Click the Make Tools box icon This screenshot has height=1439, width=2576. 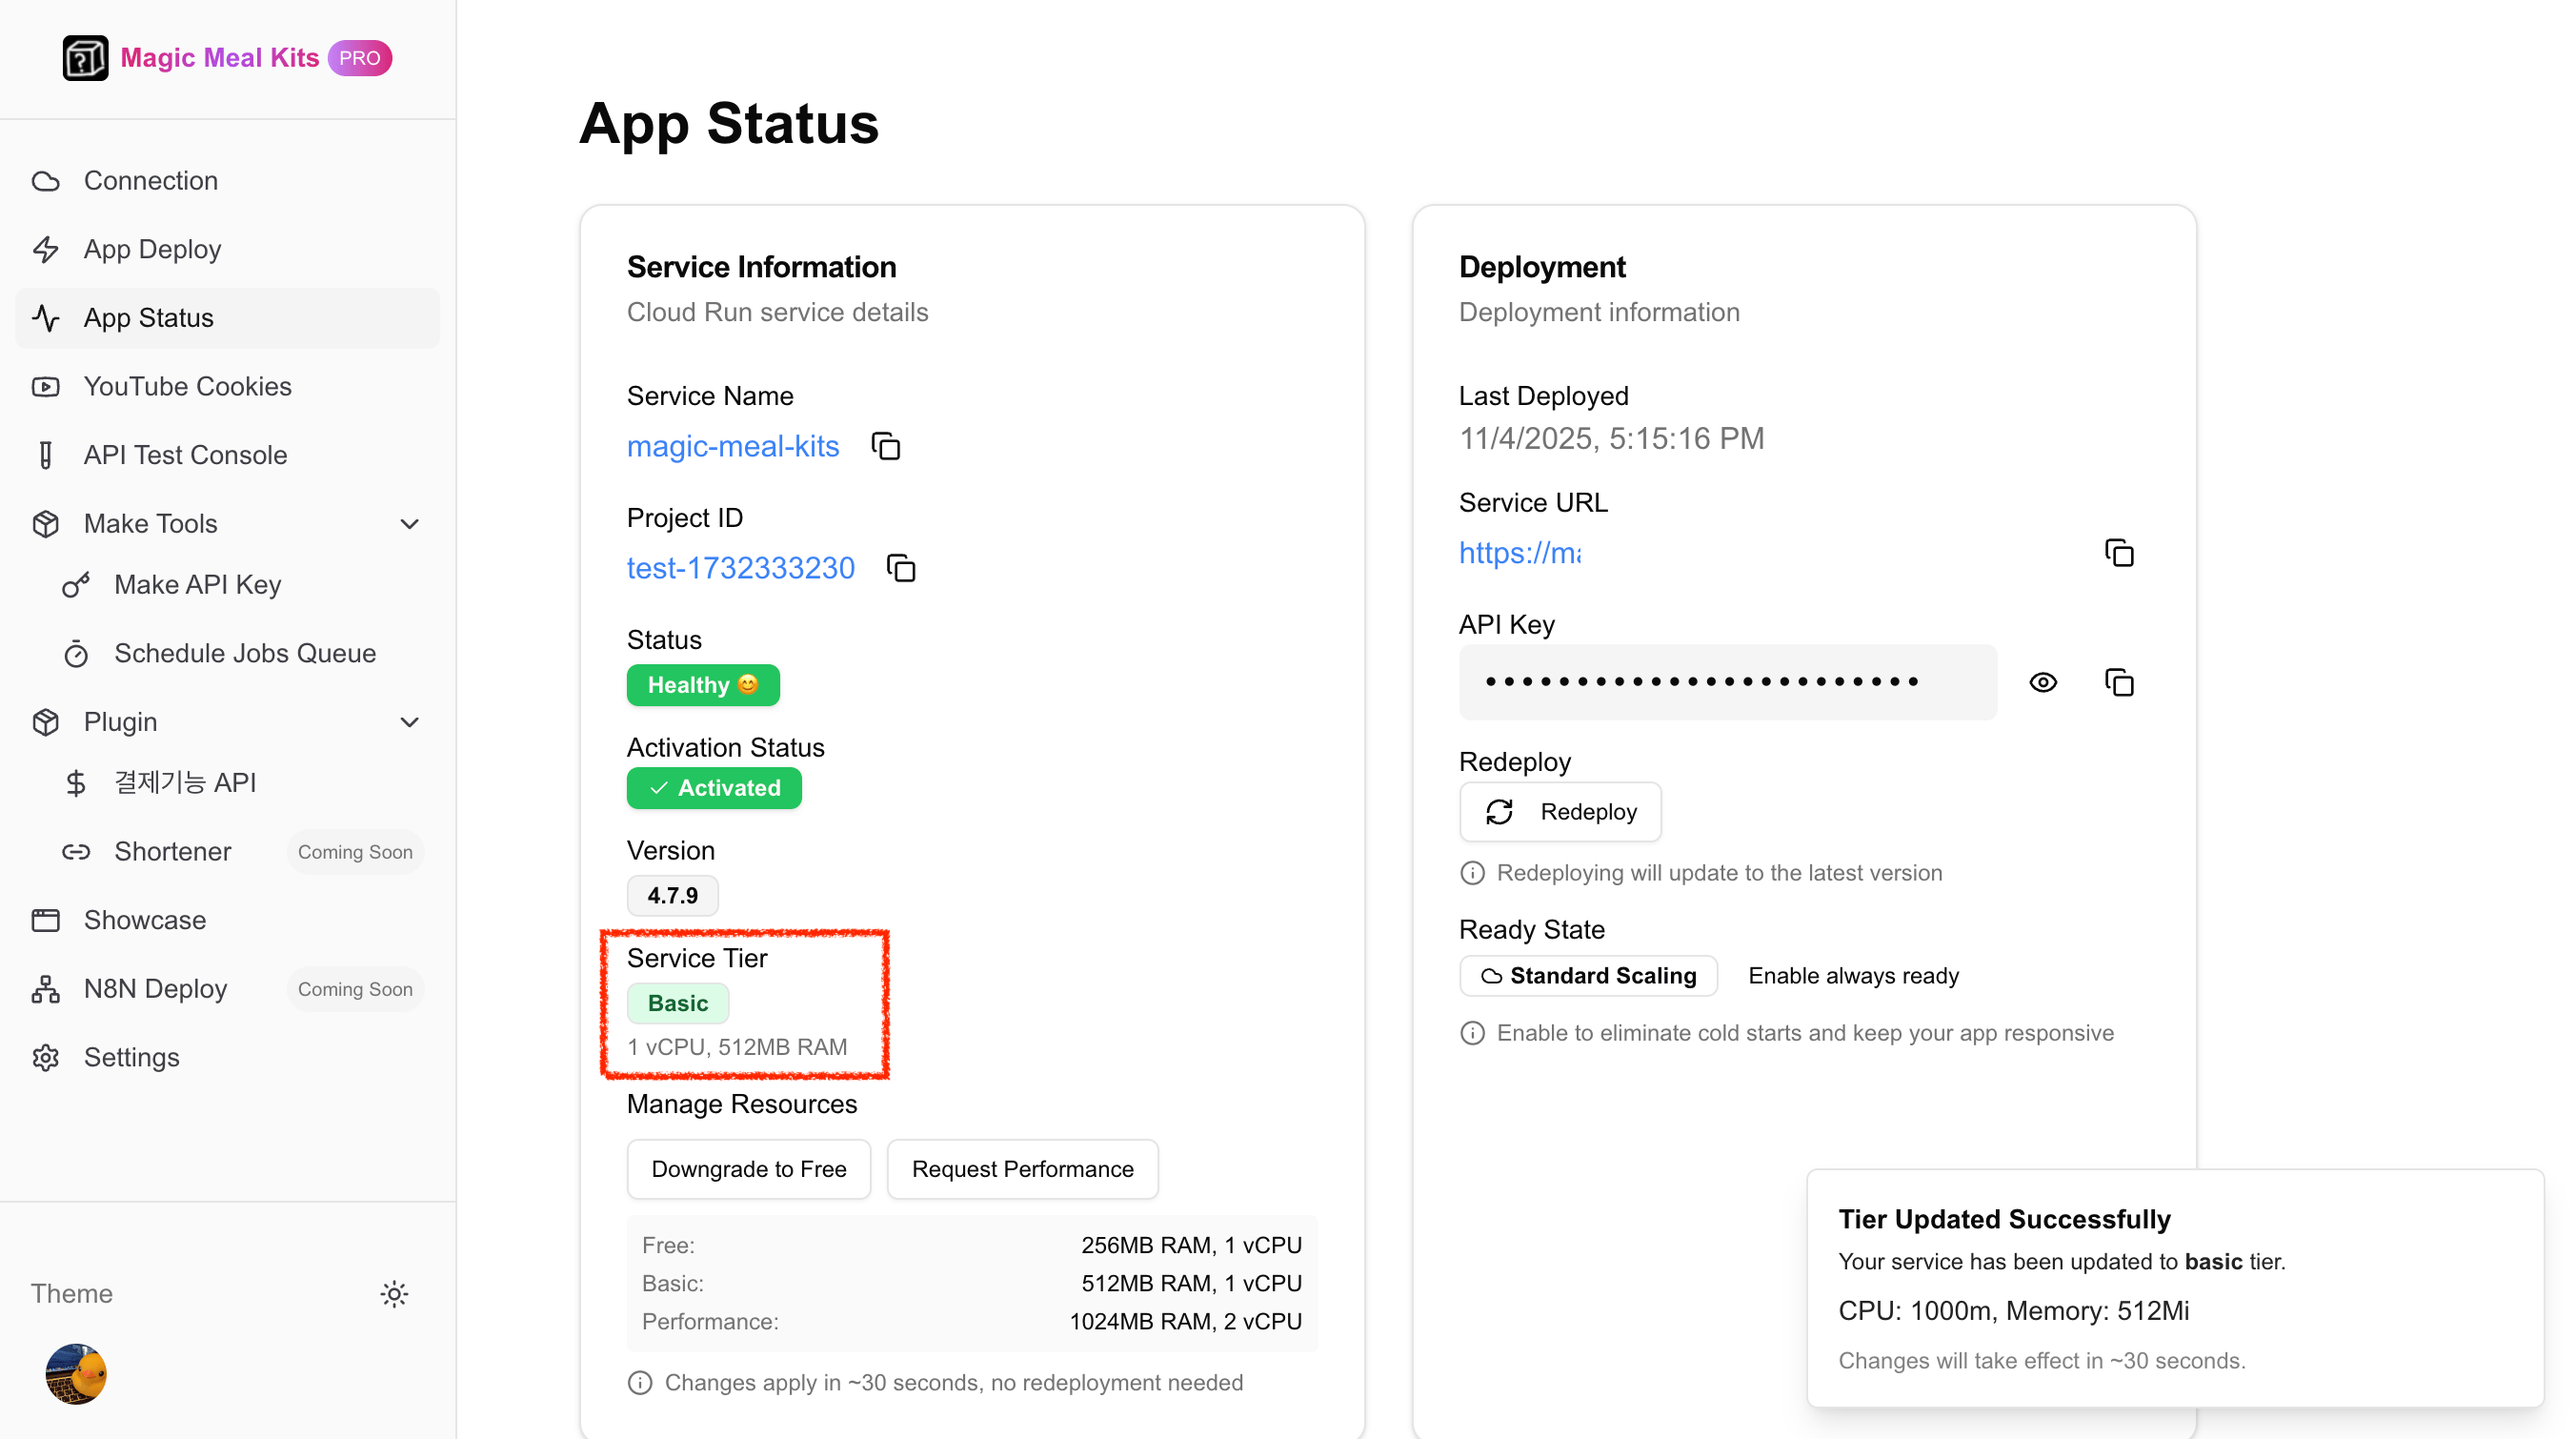tap(46, 524)
